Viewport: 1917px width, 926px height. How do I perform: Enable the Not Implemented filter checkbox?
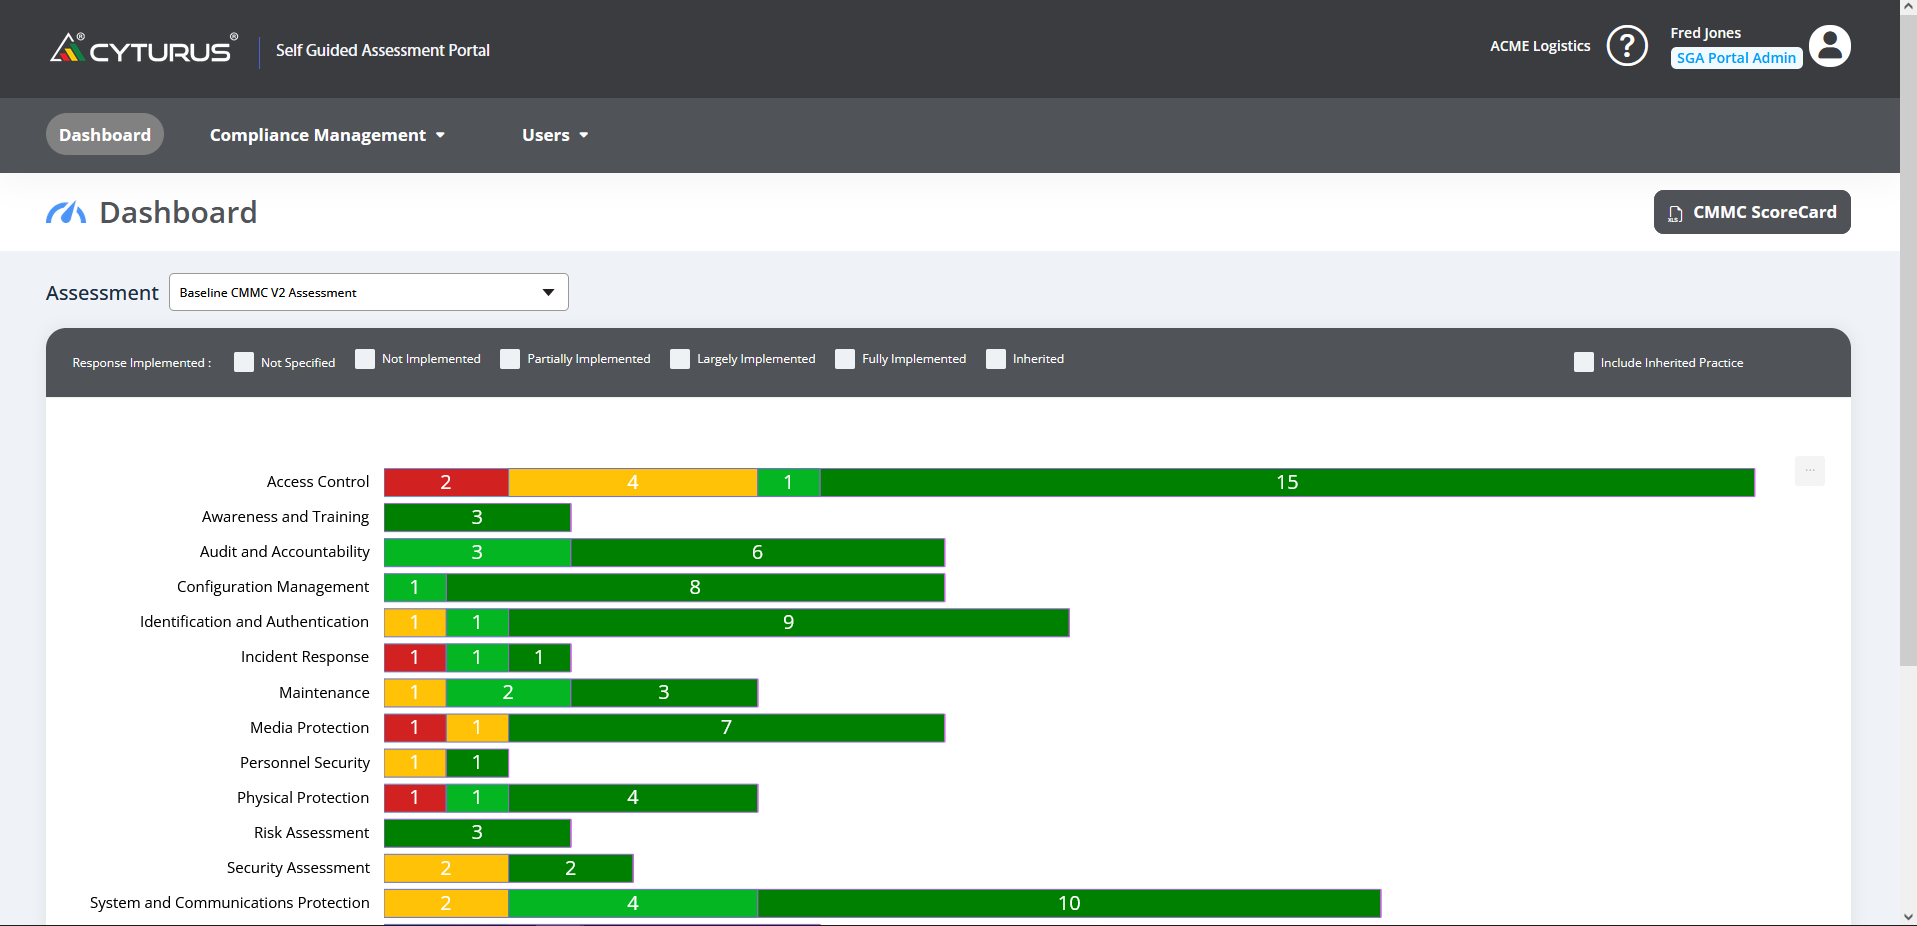point(364,358)
